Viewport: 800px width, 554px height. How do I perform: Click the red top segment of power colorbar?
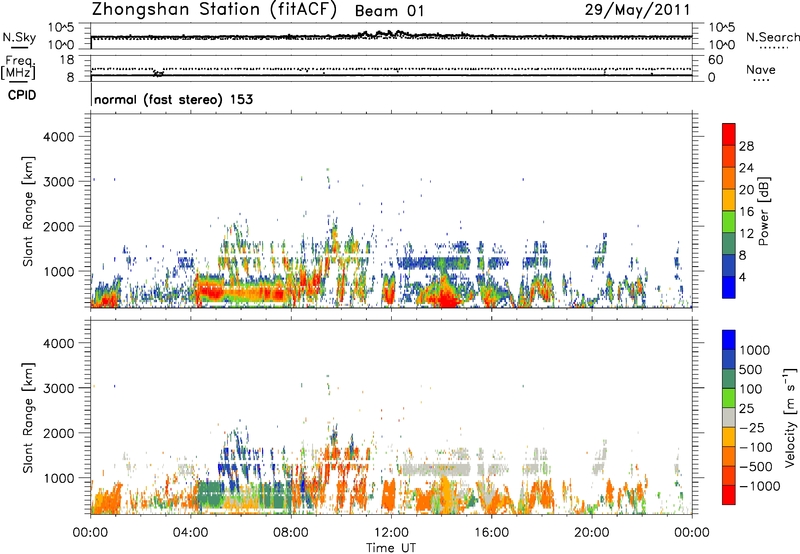(729, 134)
